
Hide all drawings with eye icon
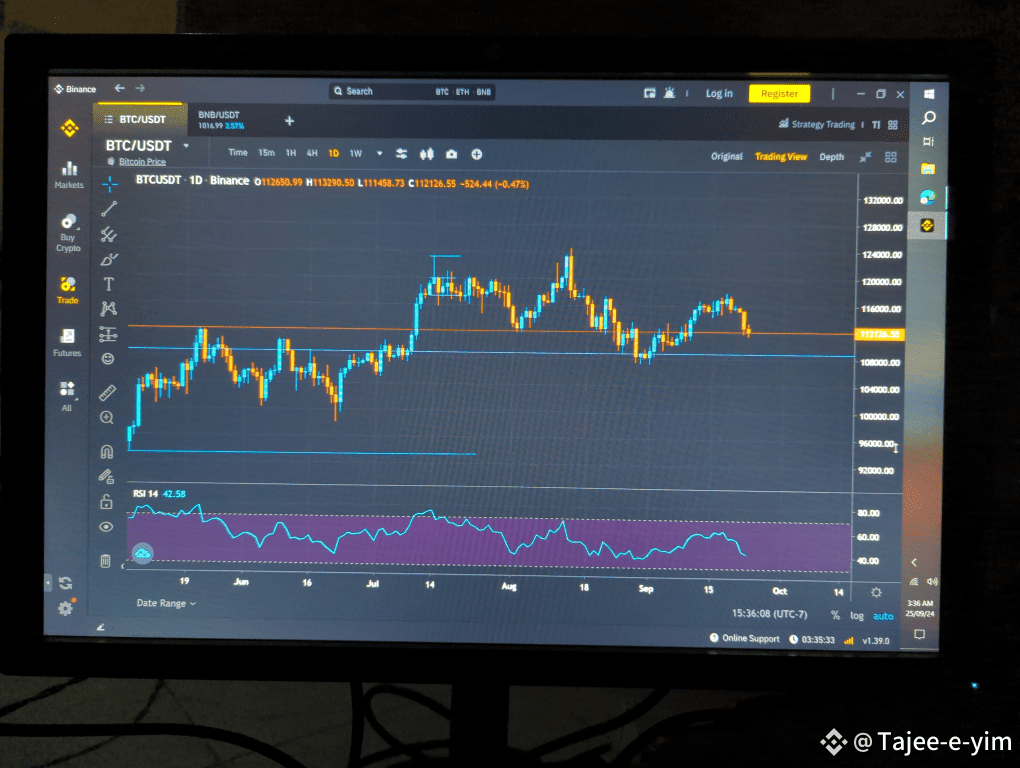pos(106,527)
